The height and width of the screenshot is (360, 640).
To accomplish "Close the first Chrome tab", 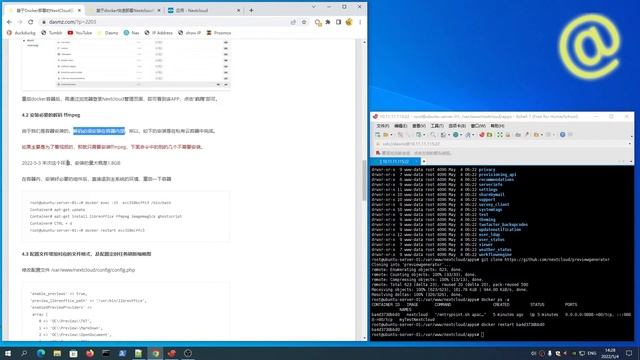I will click(79, 10).
